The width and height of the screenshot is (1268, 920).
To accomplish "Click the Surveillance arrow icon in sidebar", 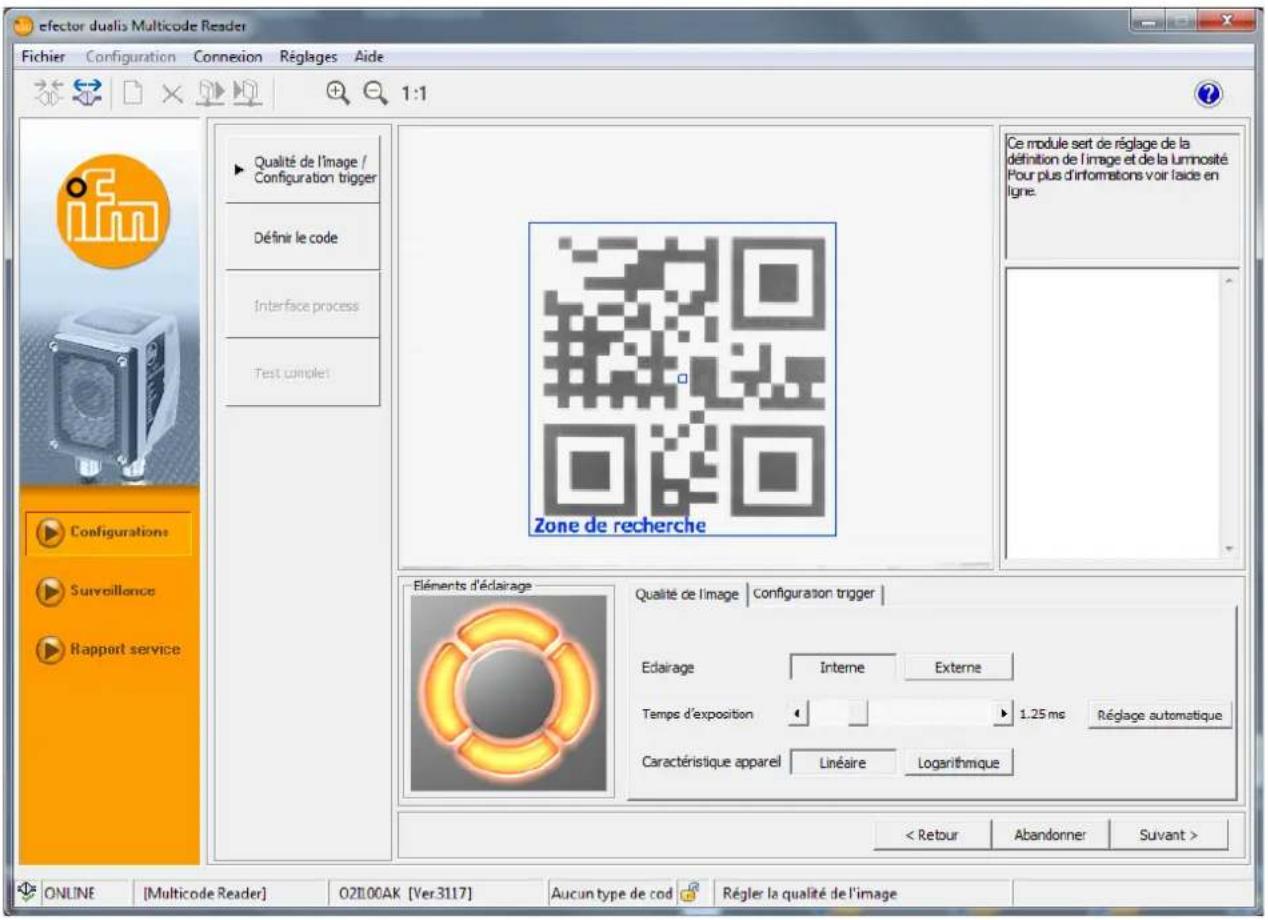I will [x=48, y=590].
